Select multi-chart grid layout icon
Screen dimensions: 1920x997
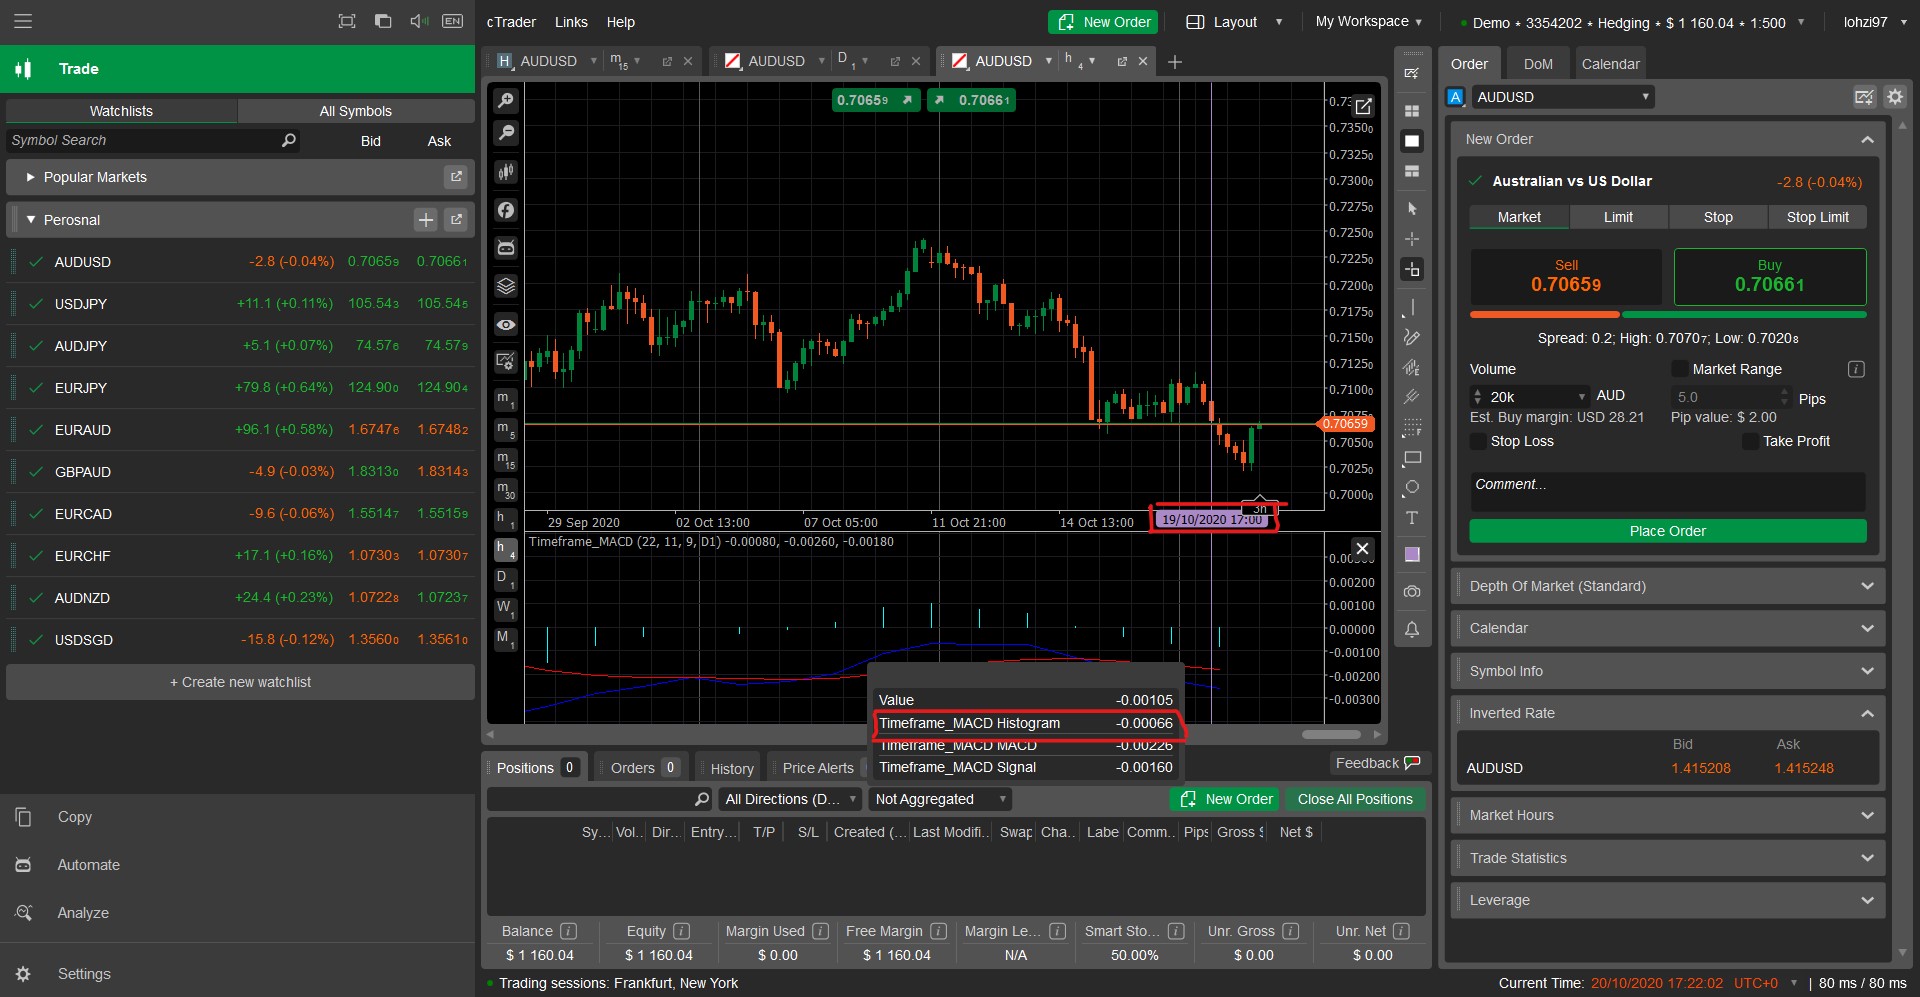1412,111
